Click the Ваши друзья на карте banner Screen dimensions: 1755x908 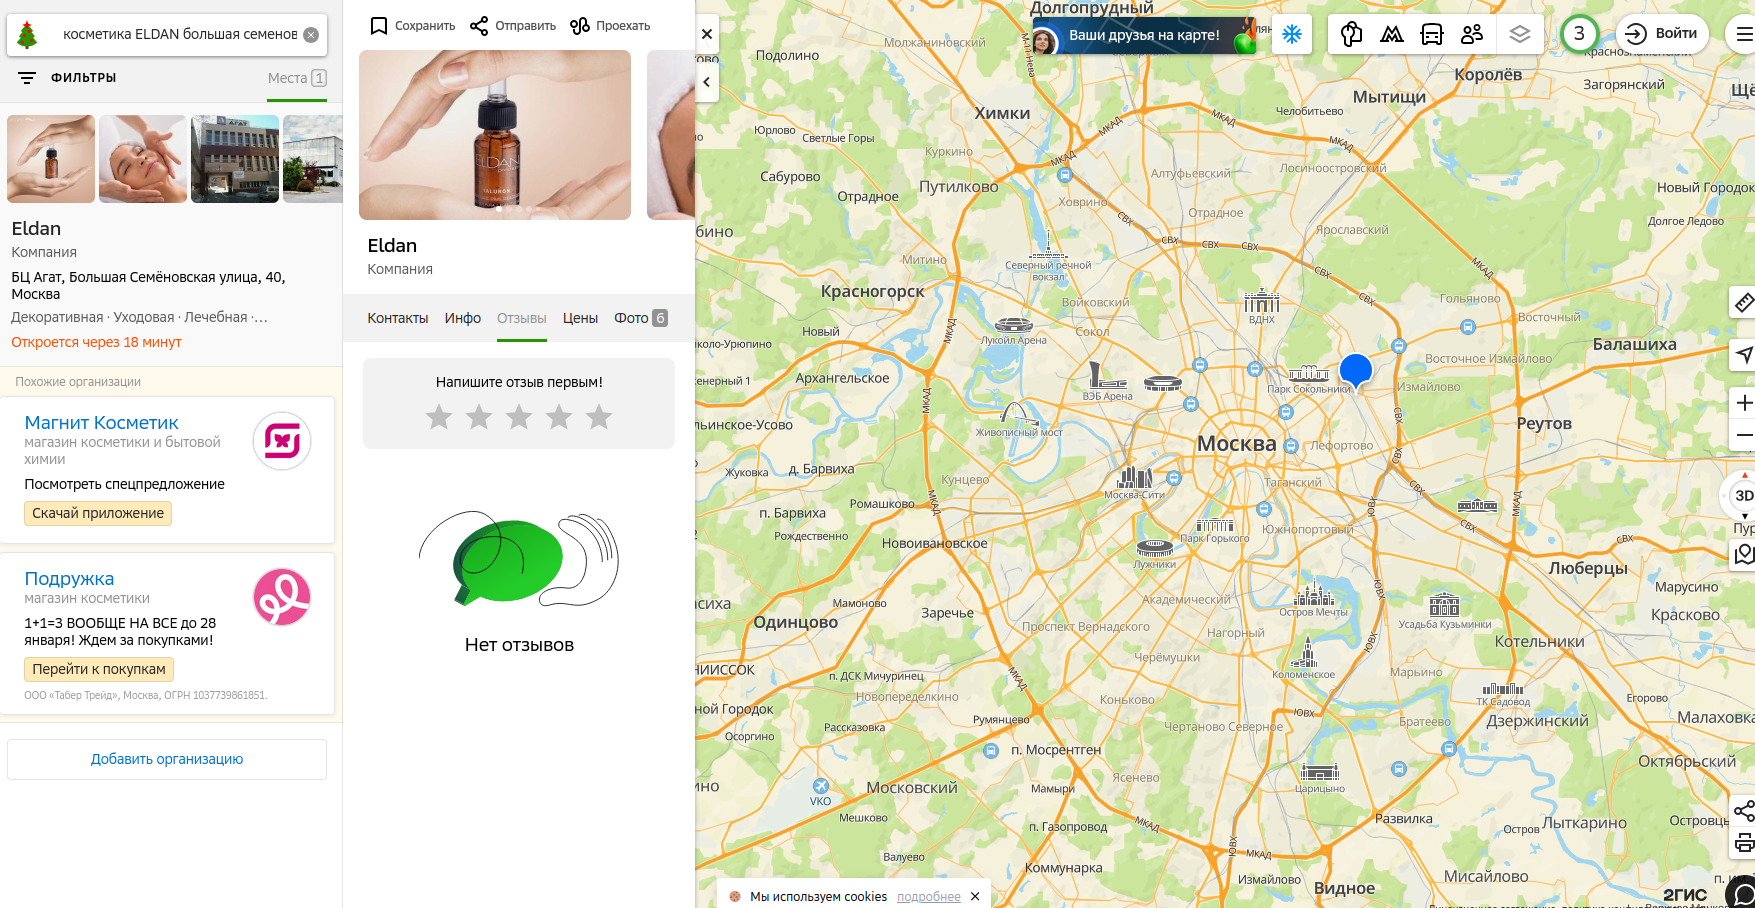click(1145, 35)
